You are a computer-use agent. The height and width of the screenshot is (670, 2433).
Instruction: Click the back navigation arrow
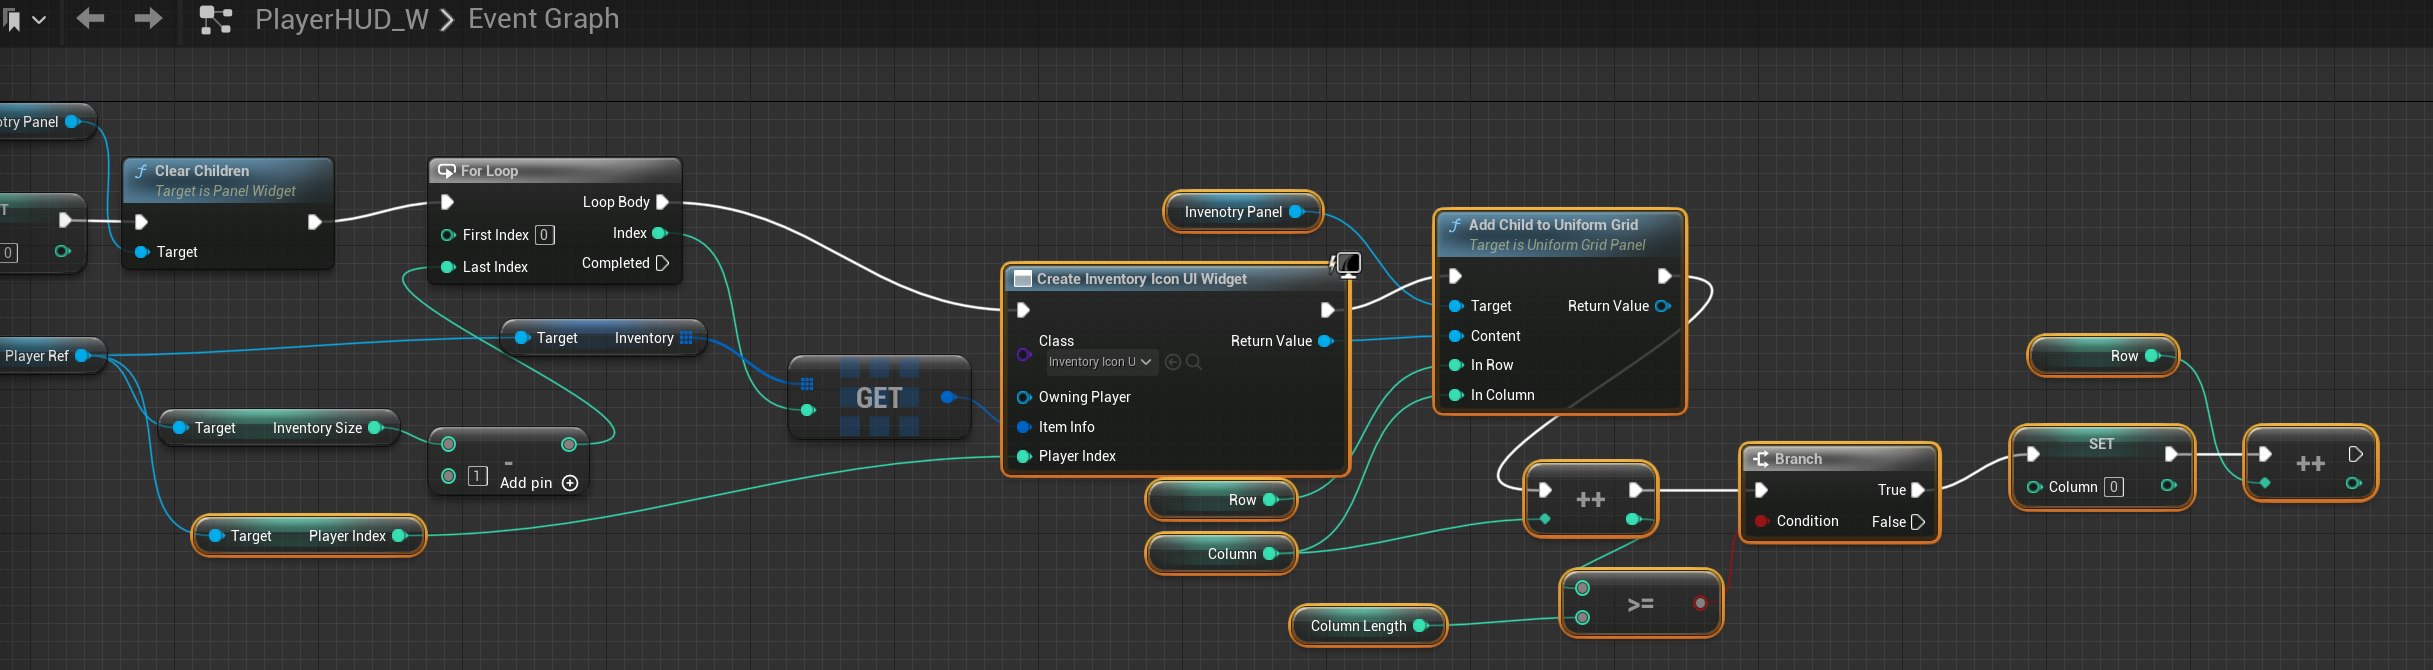point(90,18)
